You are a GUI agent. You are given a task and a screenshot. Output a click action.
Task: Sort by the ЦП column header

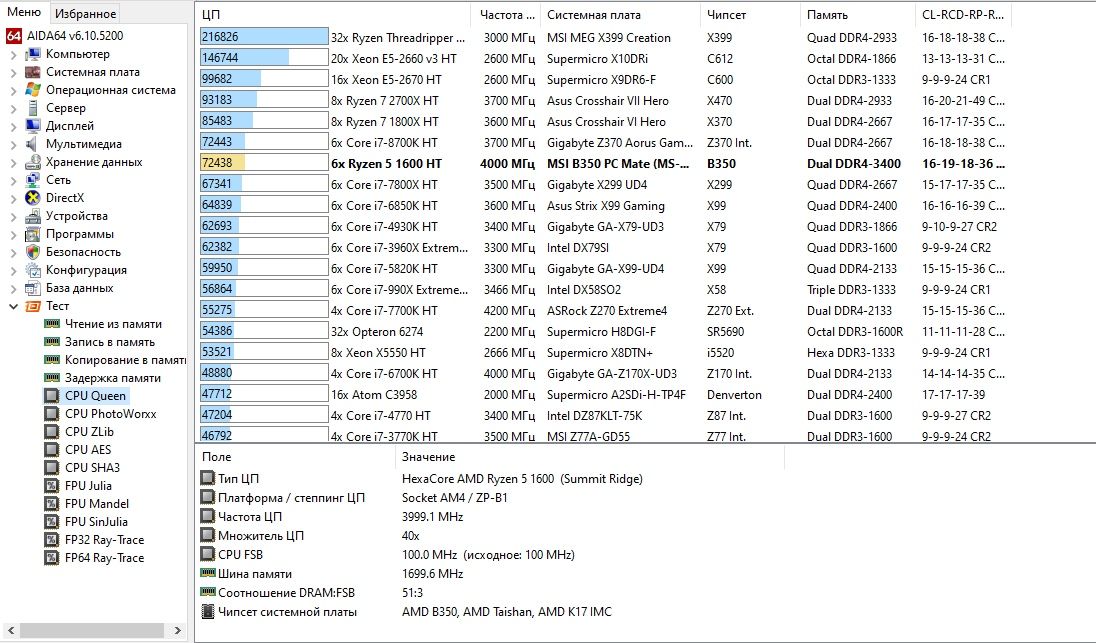(x=333, y=15)
